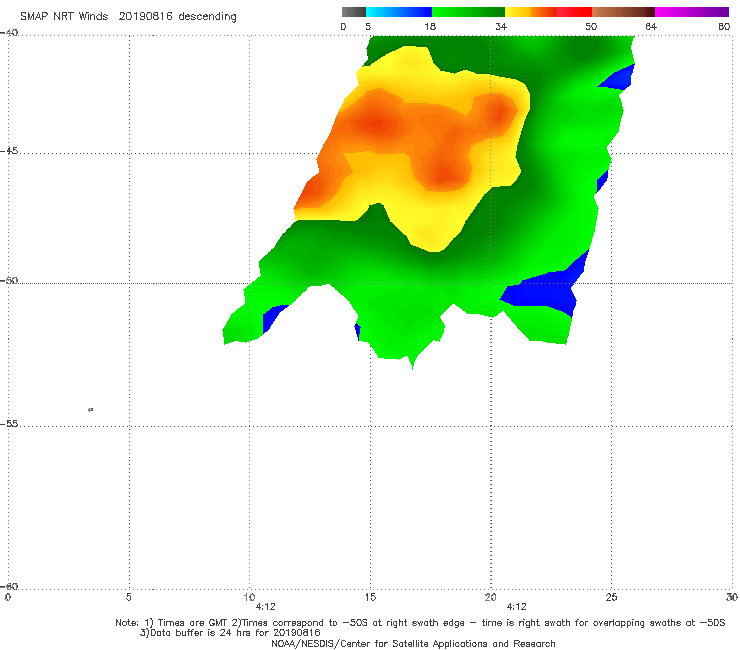This screenshot has height=650, width=740.
Task: Click the blue 5–18 segment of the colorbar
Action: point(399,12)
